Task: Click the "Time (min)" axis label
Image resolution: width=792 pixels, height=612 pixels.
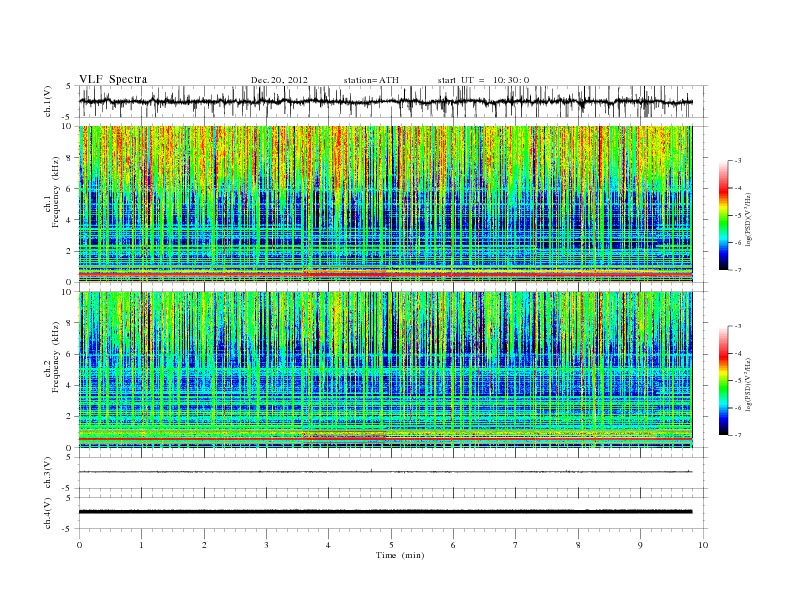Action: point(400,555)
